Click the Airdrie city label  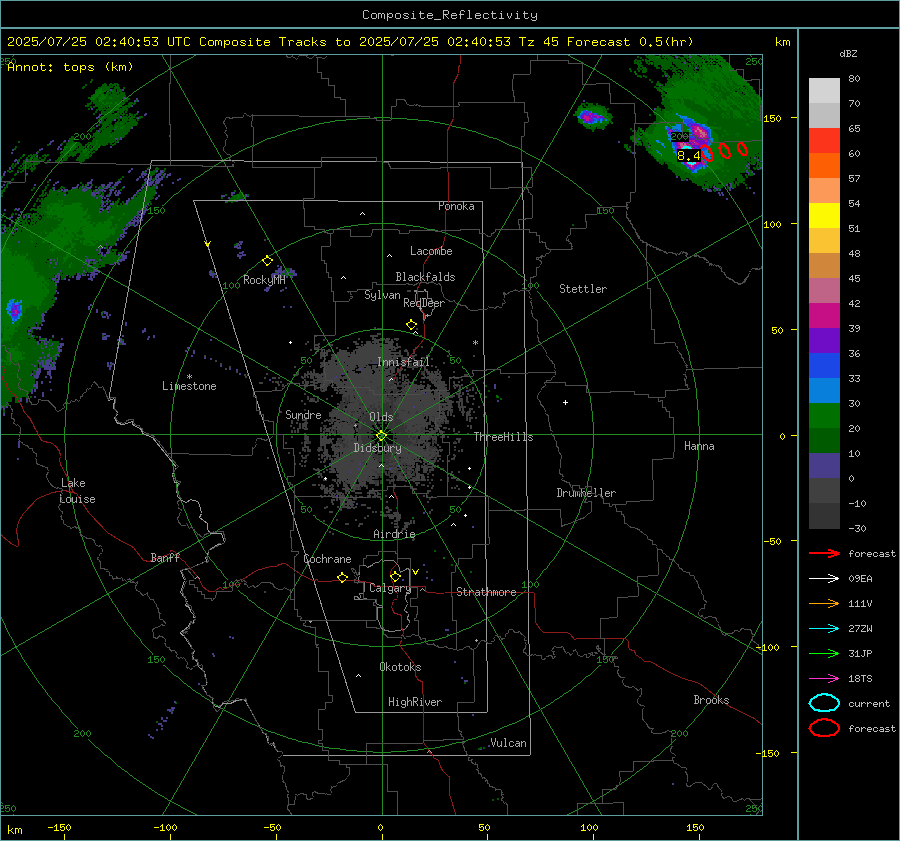394,534
